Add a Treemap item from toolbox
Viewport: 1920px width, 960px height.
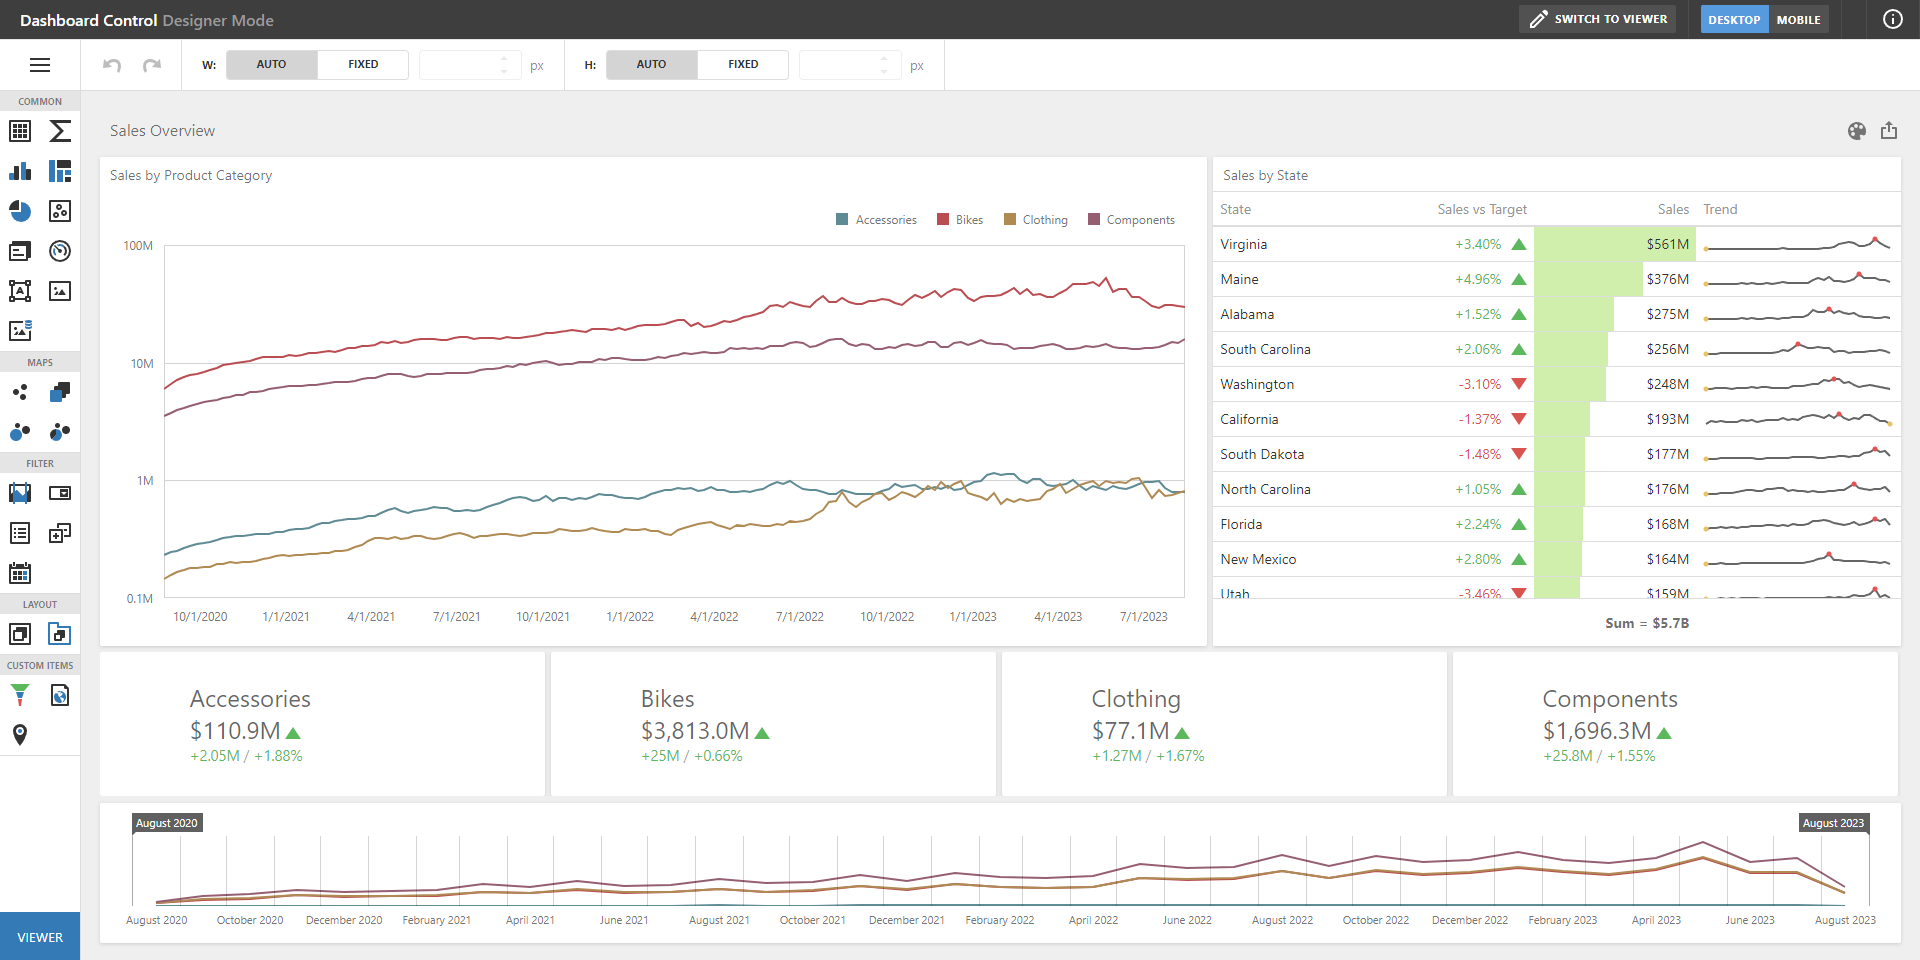coord(60,171)
